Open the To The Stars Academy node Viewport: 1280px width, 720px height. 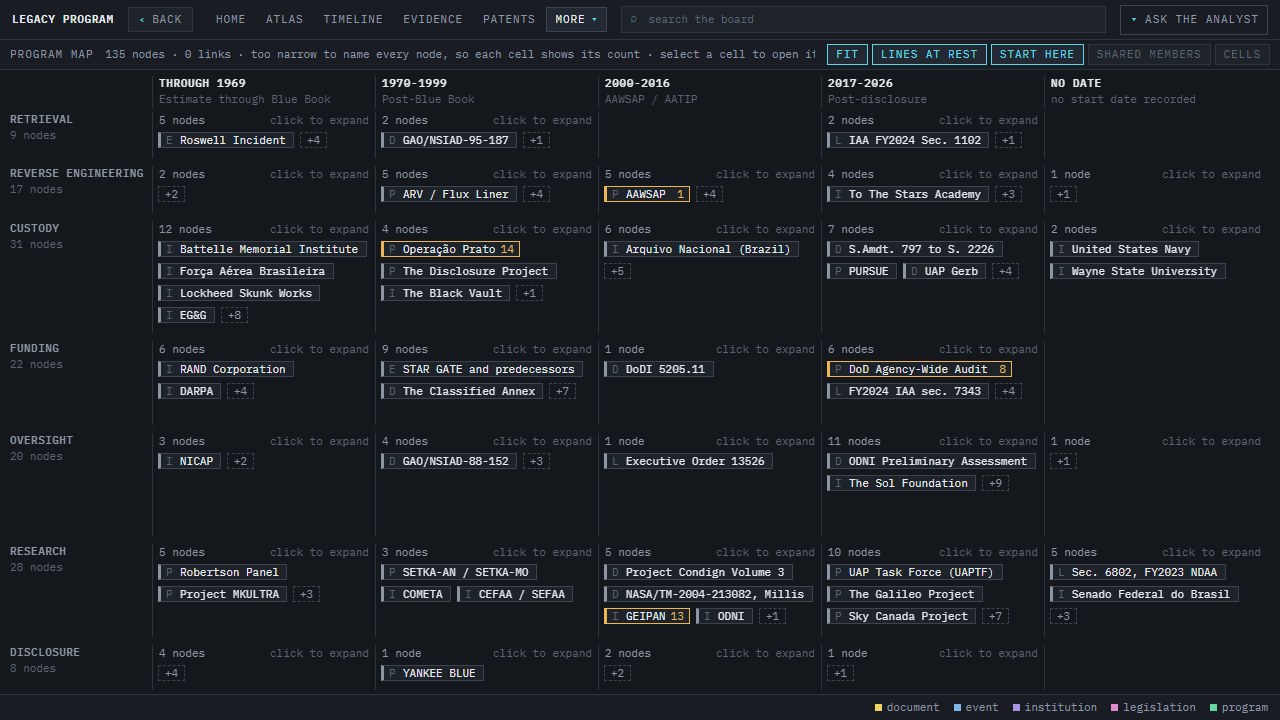[x=909, y=194]
